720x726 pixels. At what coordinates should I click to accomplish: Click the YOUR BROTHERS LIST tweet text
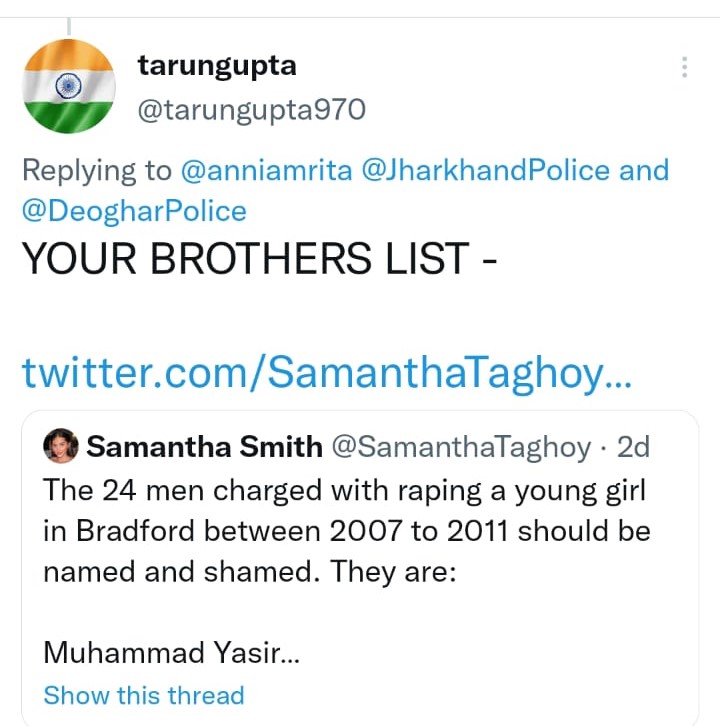260,260
